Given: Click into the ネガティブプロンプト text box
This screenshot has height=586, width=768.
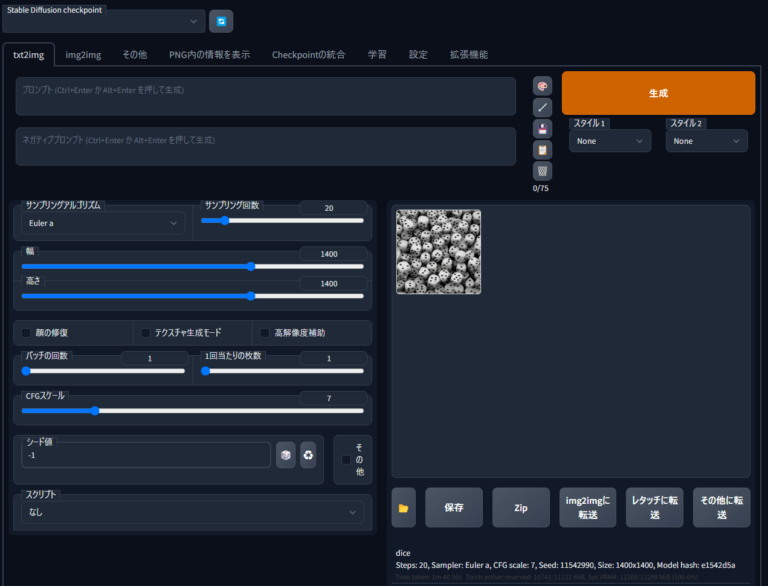Looking at the screenshot, I should pos(265,146).
